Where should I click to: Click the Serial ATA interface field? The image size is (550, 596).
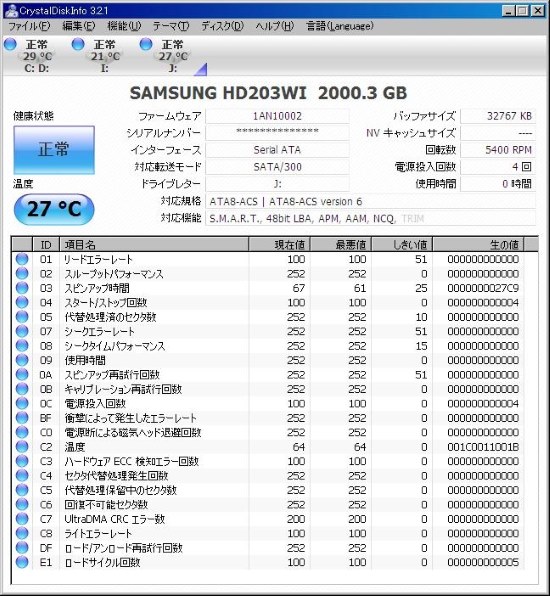point(277,150)
